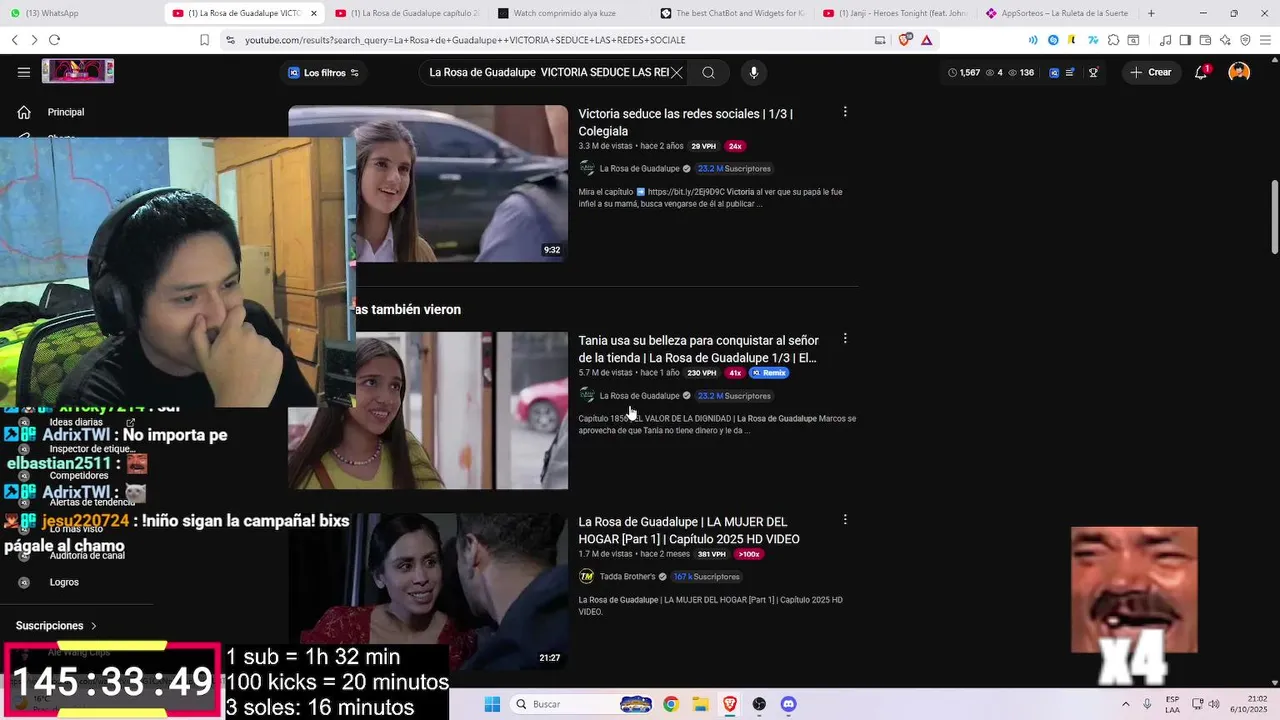Click the 24x badge on Victoria video

[735, 146]
